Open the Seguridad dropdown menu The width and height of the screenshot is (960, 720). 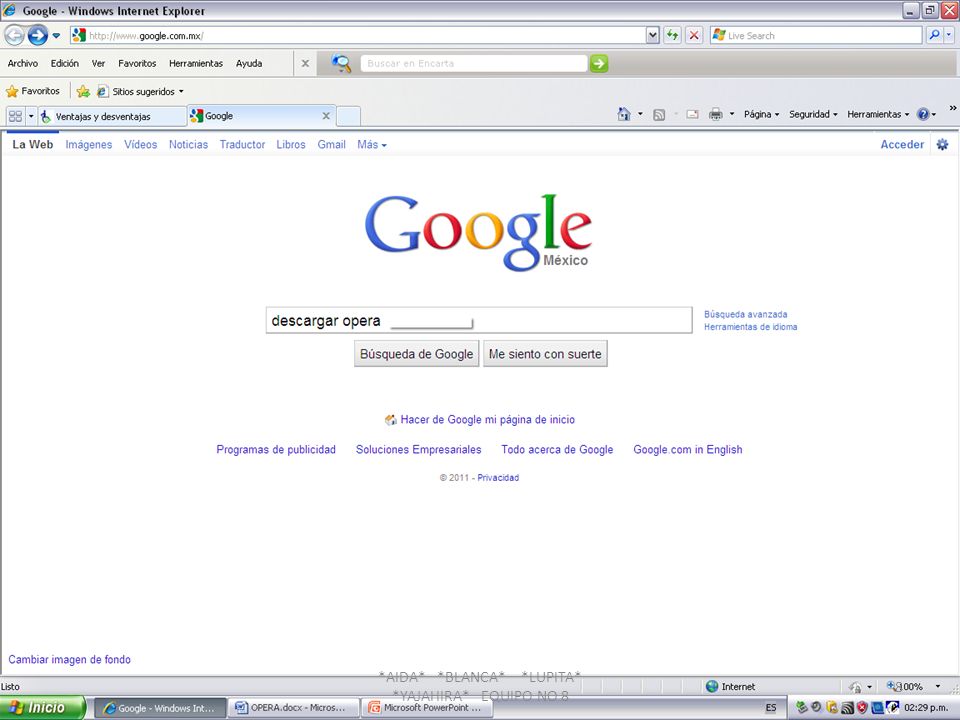tap(813, 114)
